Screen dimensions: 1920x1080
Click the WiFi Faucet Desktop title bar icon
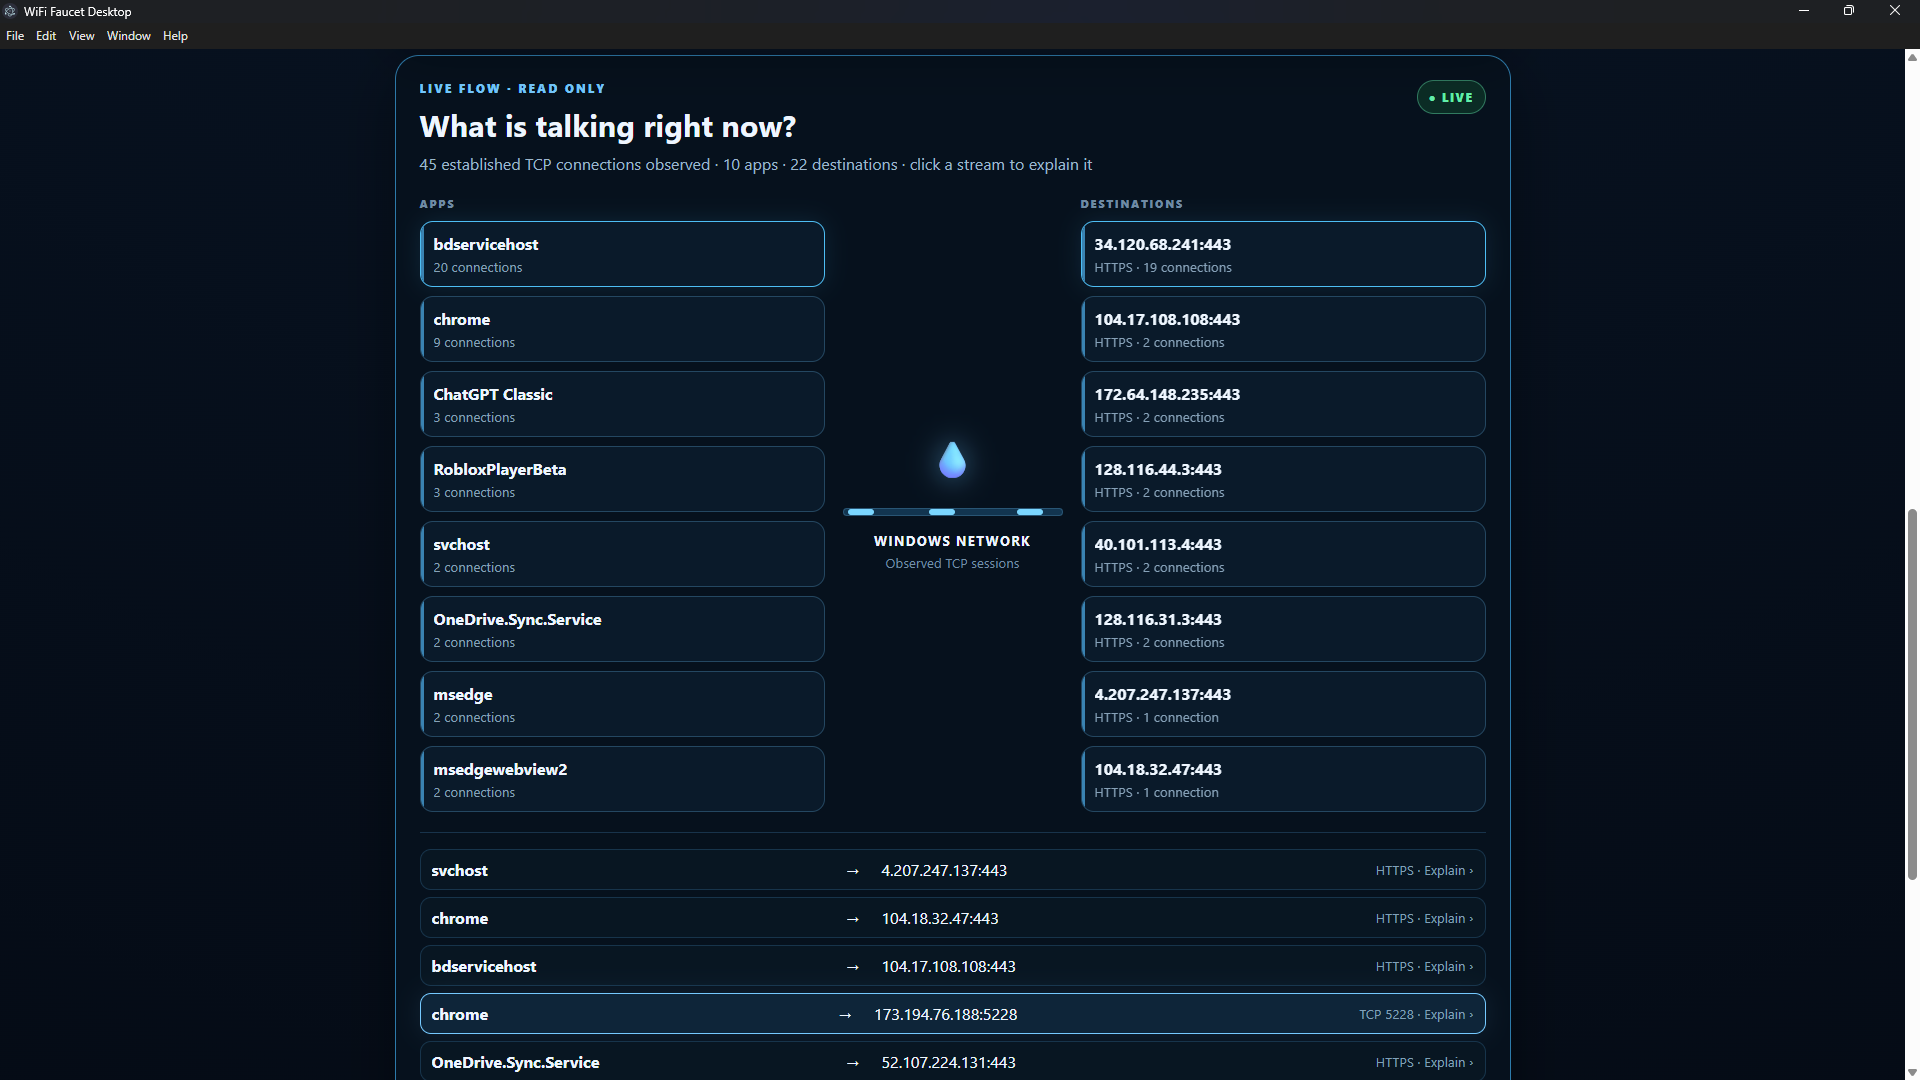coord(10,11)
